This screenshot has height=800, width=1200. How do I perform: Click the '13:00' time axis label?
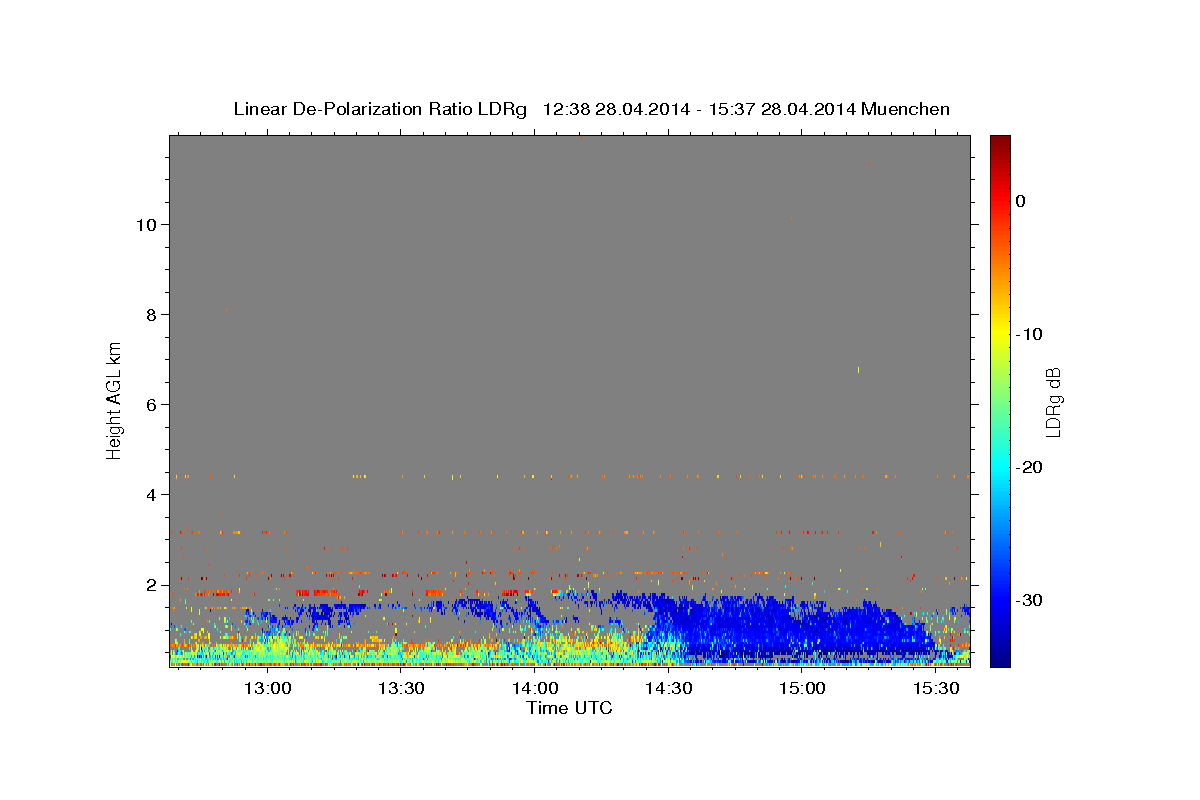coord(268,689)
